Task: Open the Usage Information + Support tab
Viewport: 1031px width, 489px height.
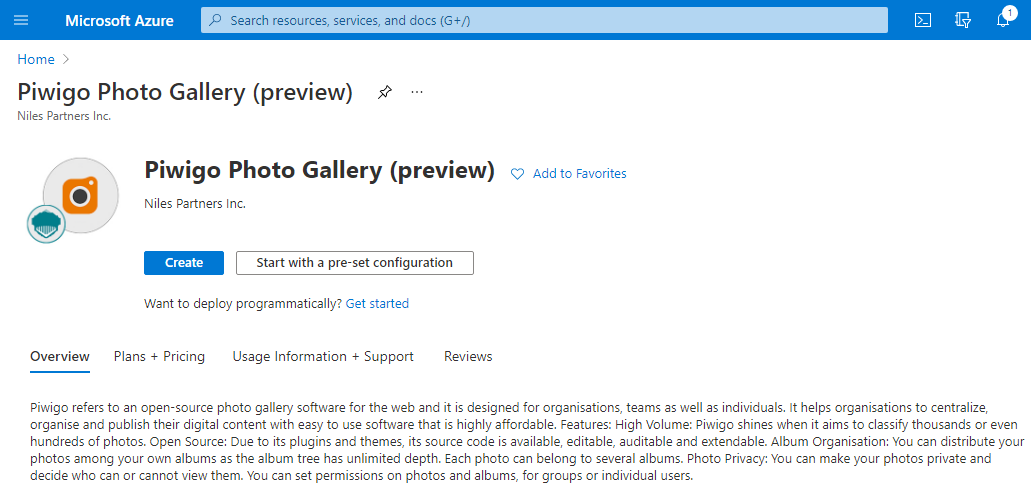Action: (323, 356)
